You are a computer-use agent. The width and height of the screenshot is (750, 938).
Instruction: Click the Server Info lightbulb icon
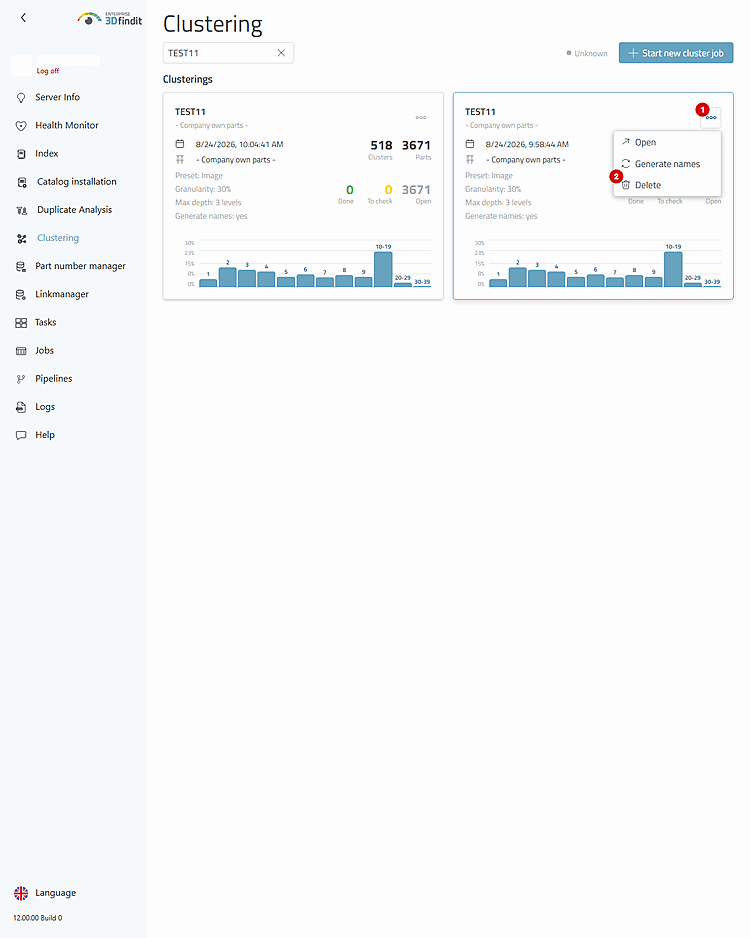tap(21, 98)
